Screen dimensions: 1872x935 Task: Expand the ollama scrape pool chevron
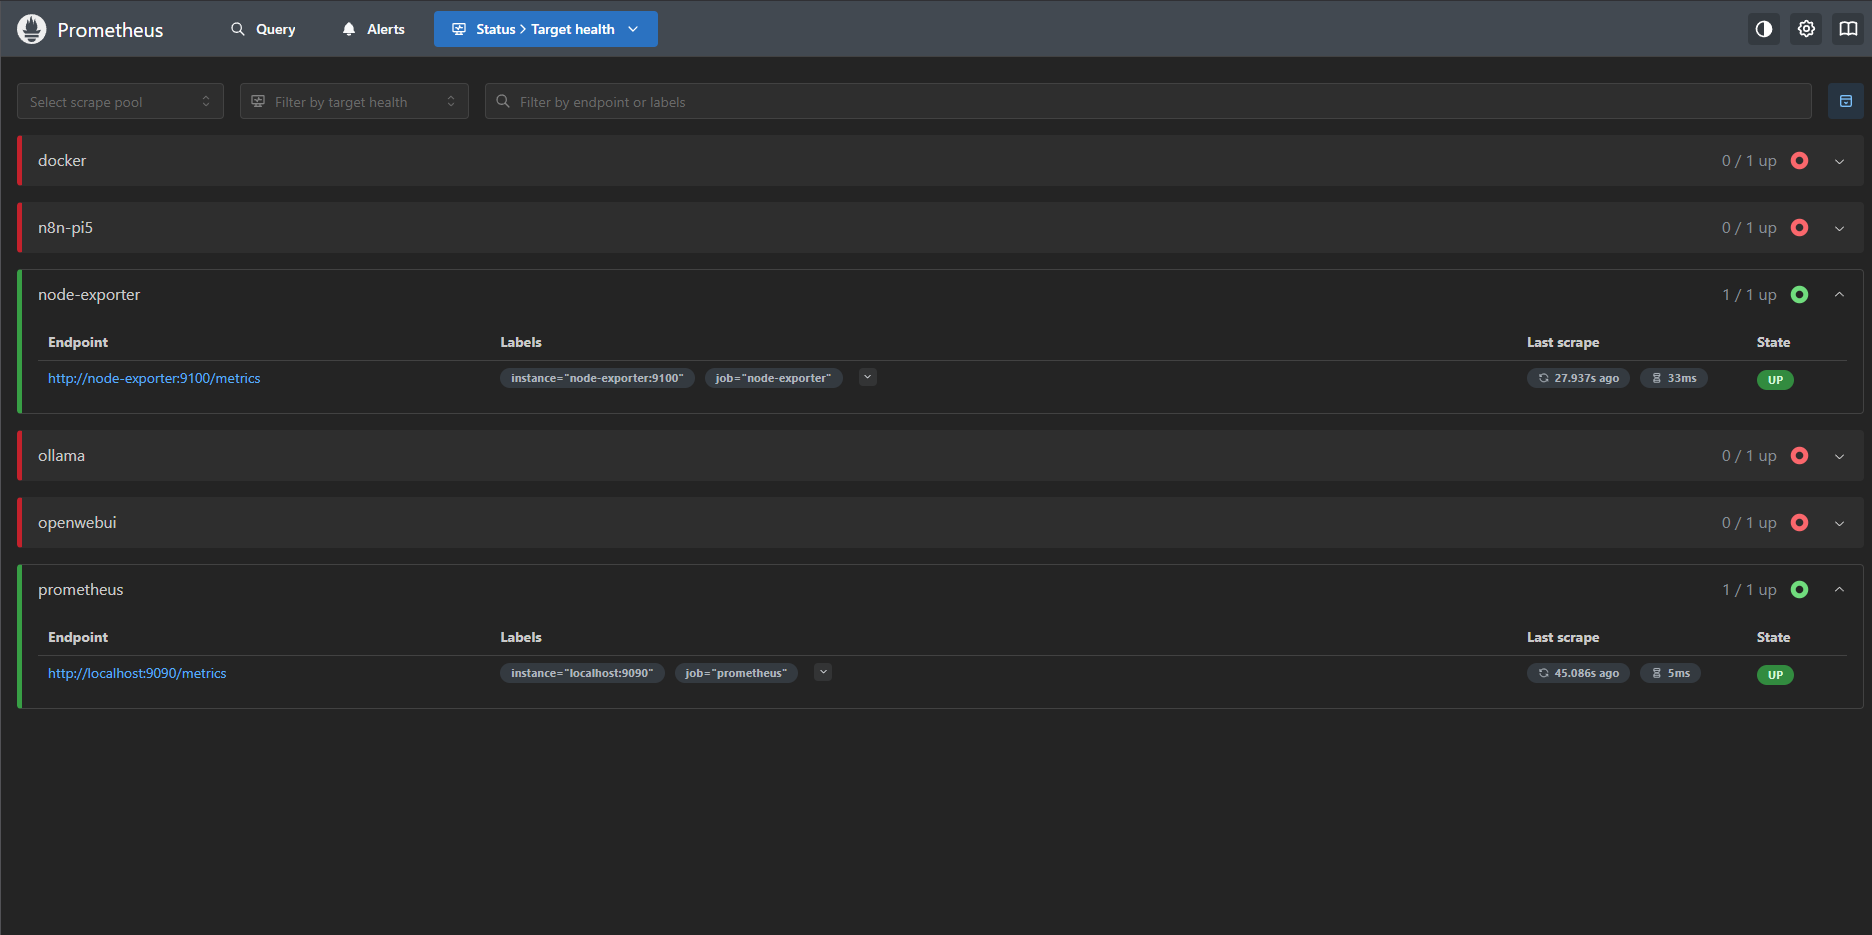pyautogui.click(x=1839, y=456)
